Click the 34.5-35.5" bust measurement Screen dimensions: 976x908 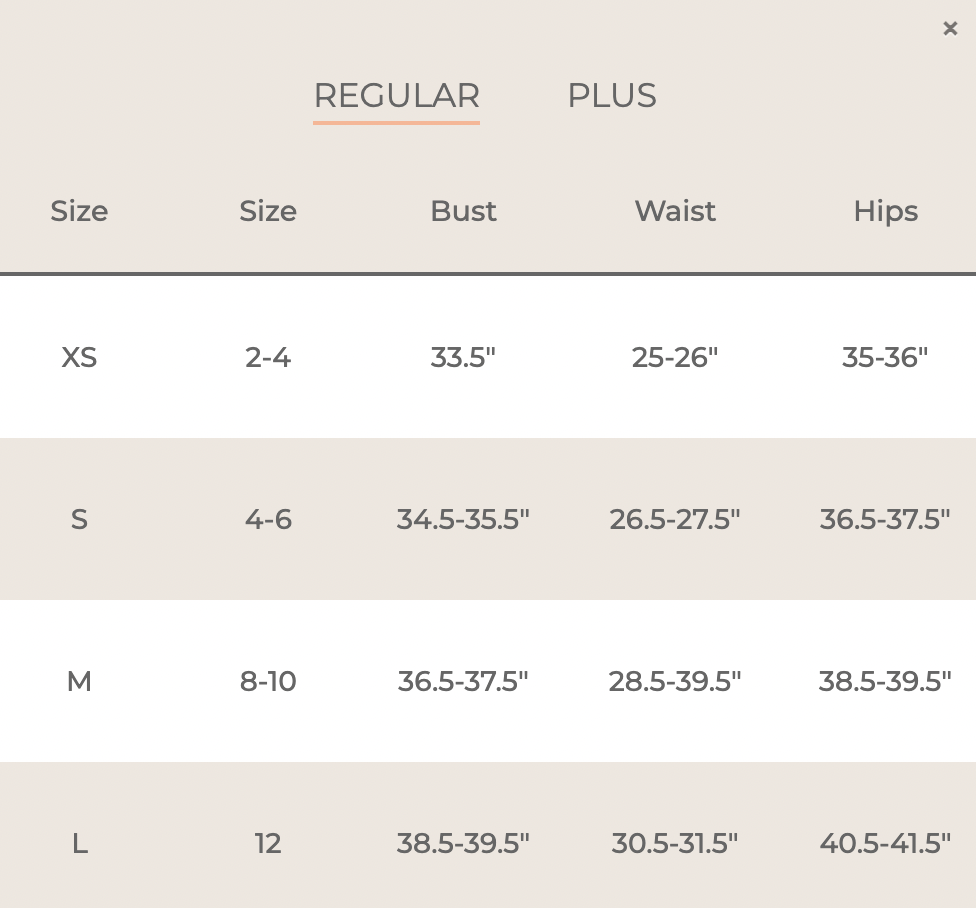463,519
